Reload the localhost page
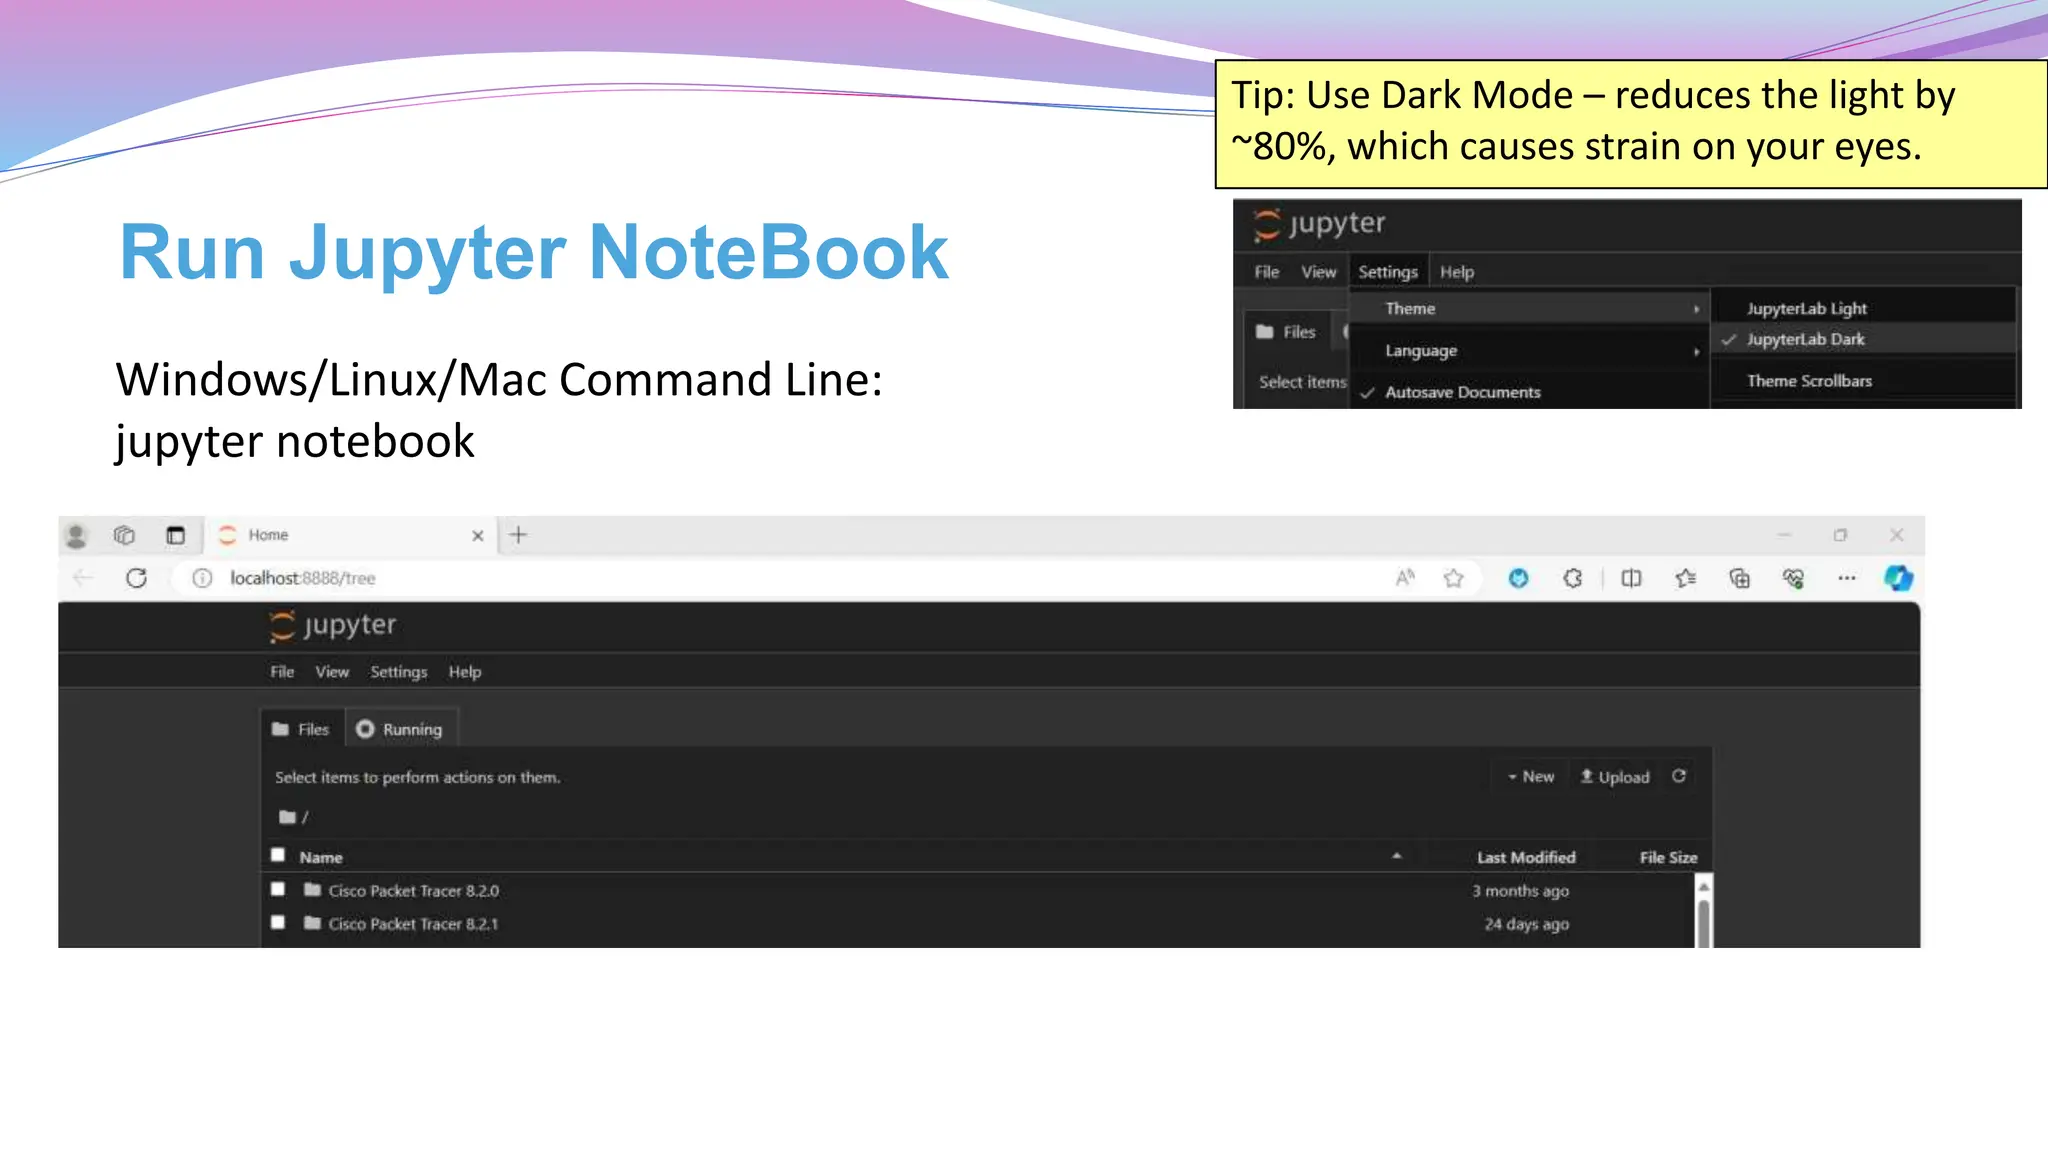Screen dimensions: 2048x1152 (x=136, y=578)
